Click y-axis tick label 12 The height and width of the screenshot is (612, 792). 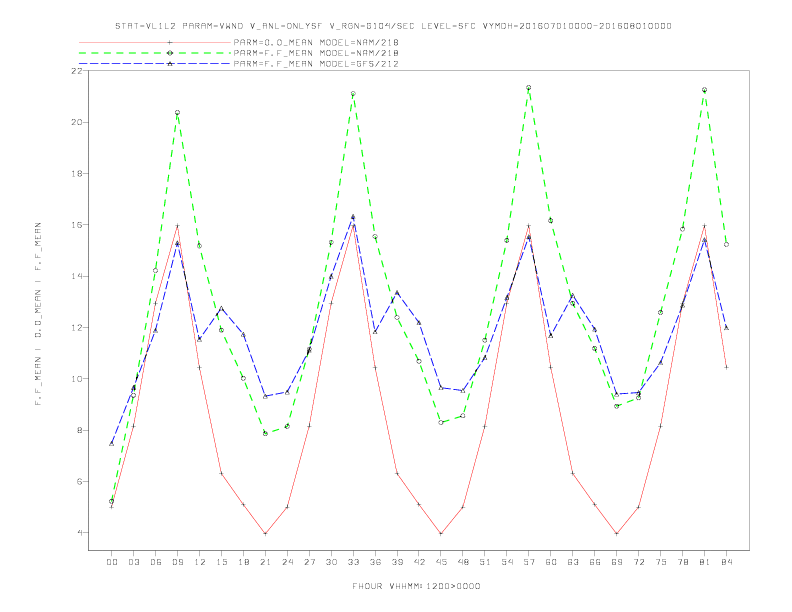pyautogui.click(x=77, y=327)
